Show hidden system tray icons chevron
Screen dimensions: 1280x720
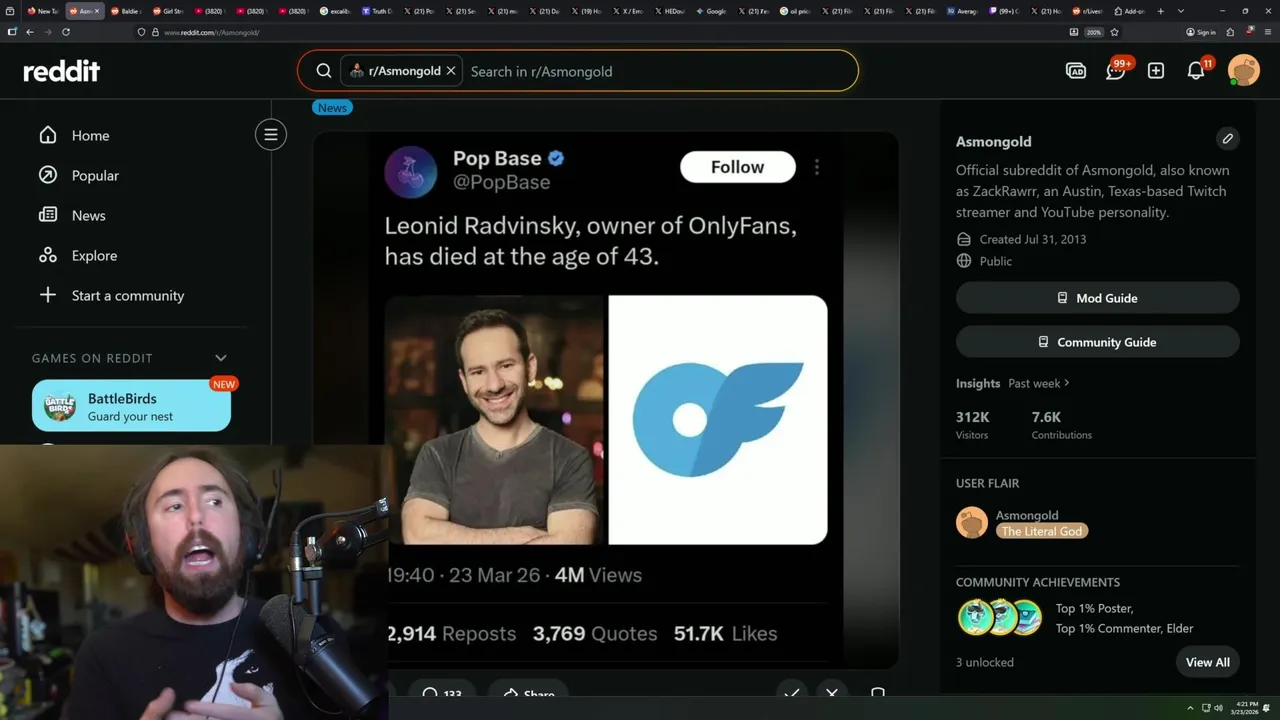1190,708
